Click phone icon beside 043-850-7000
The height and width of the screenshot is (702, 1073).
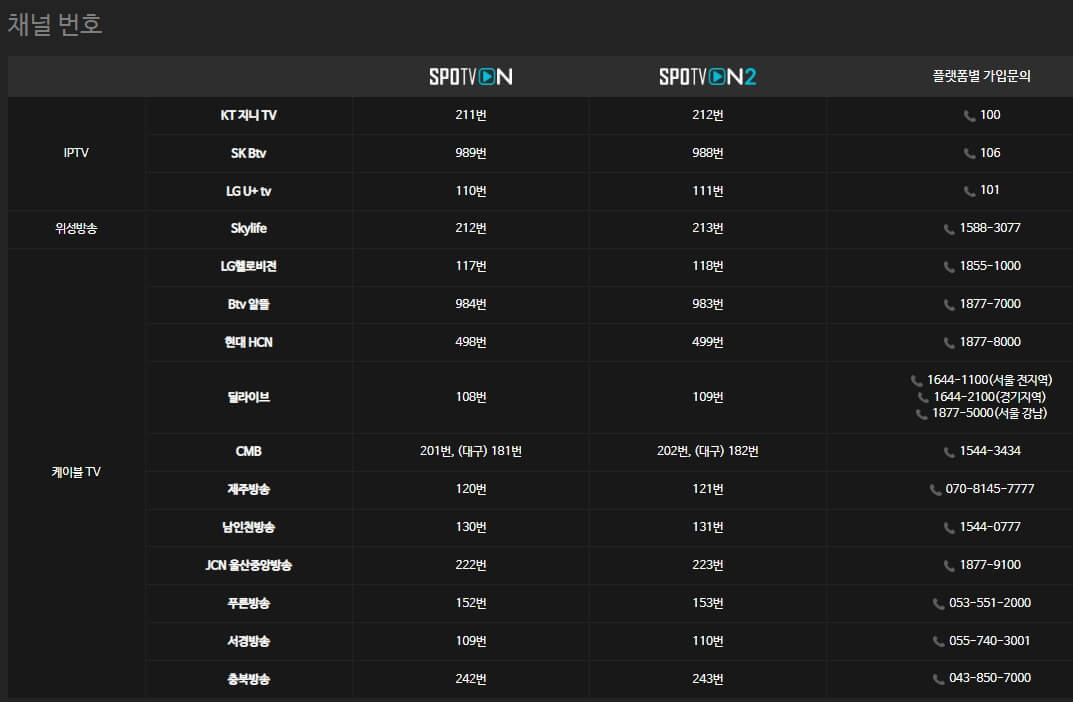coord(939,679)
